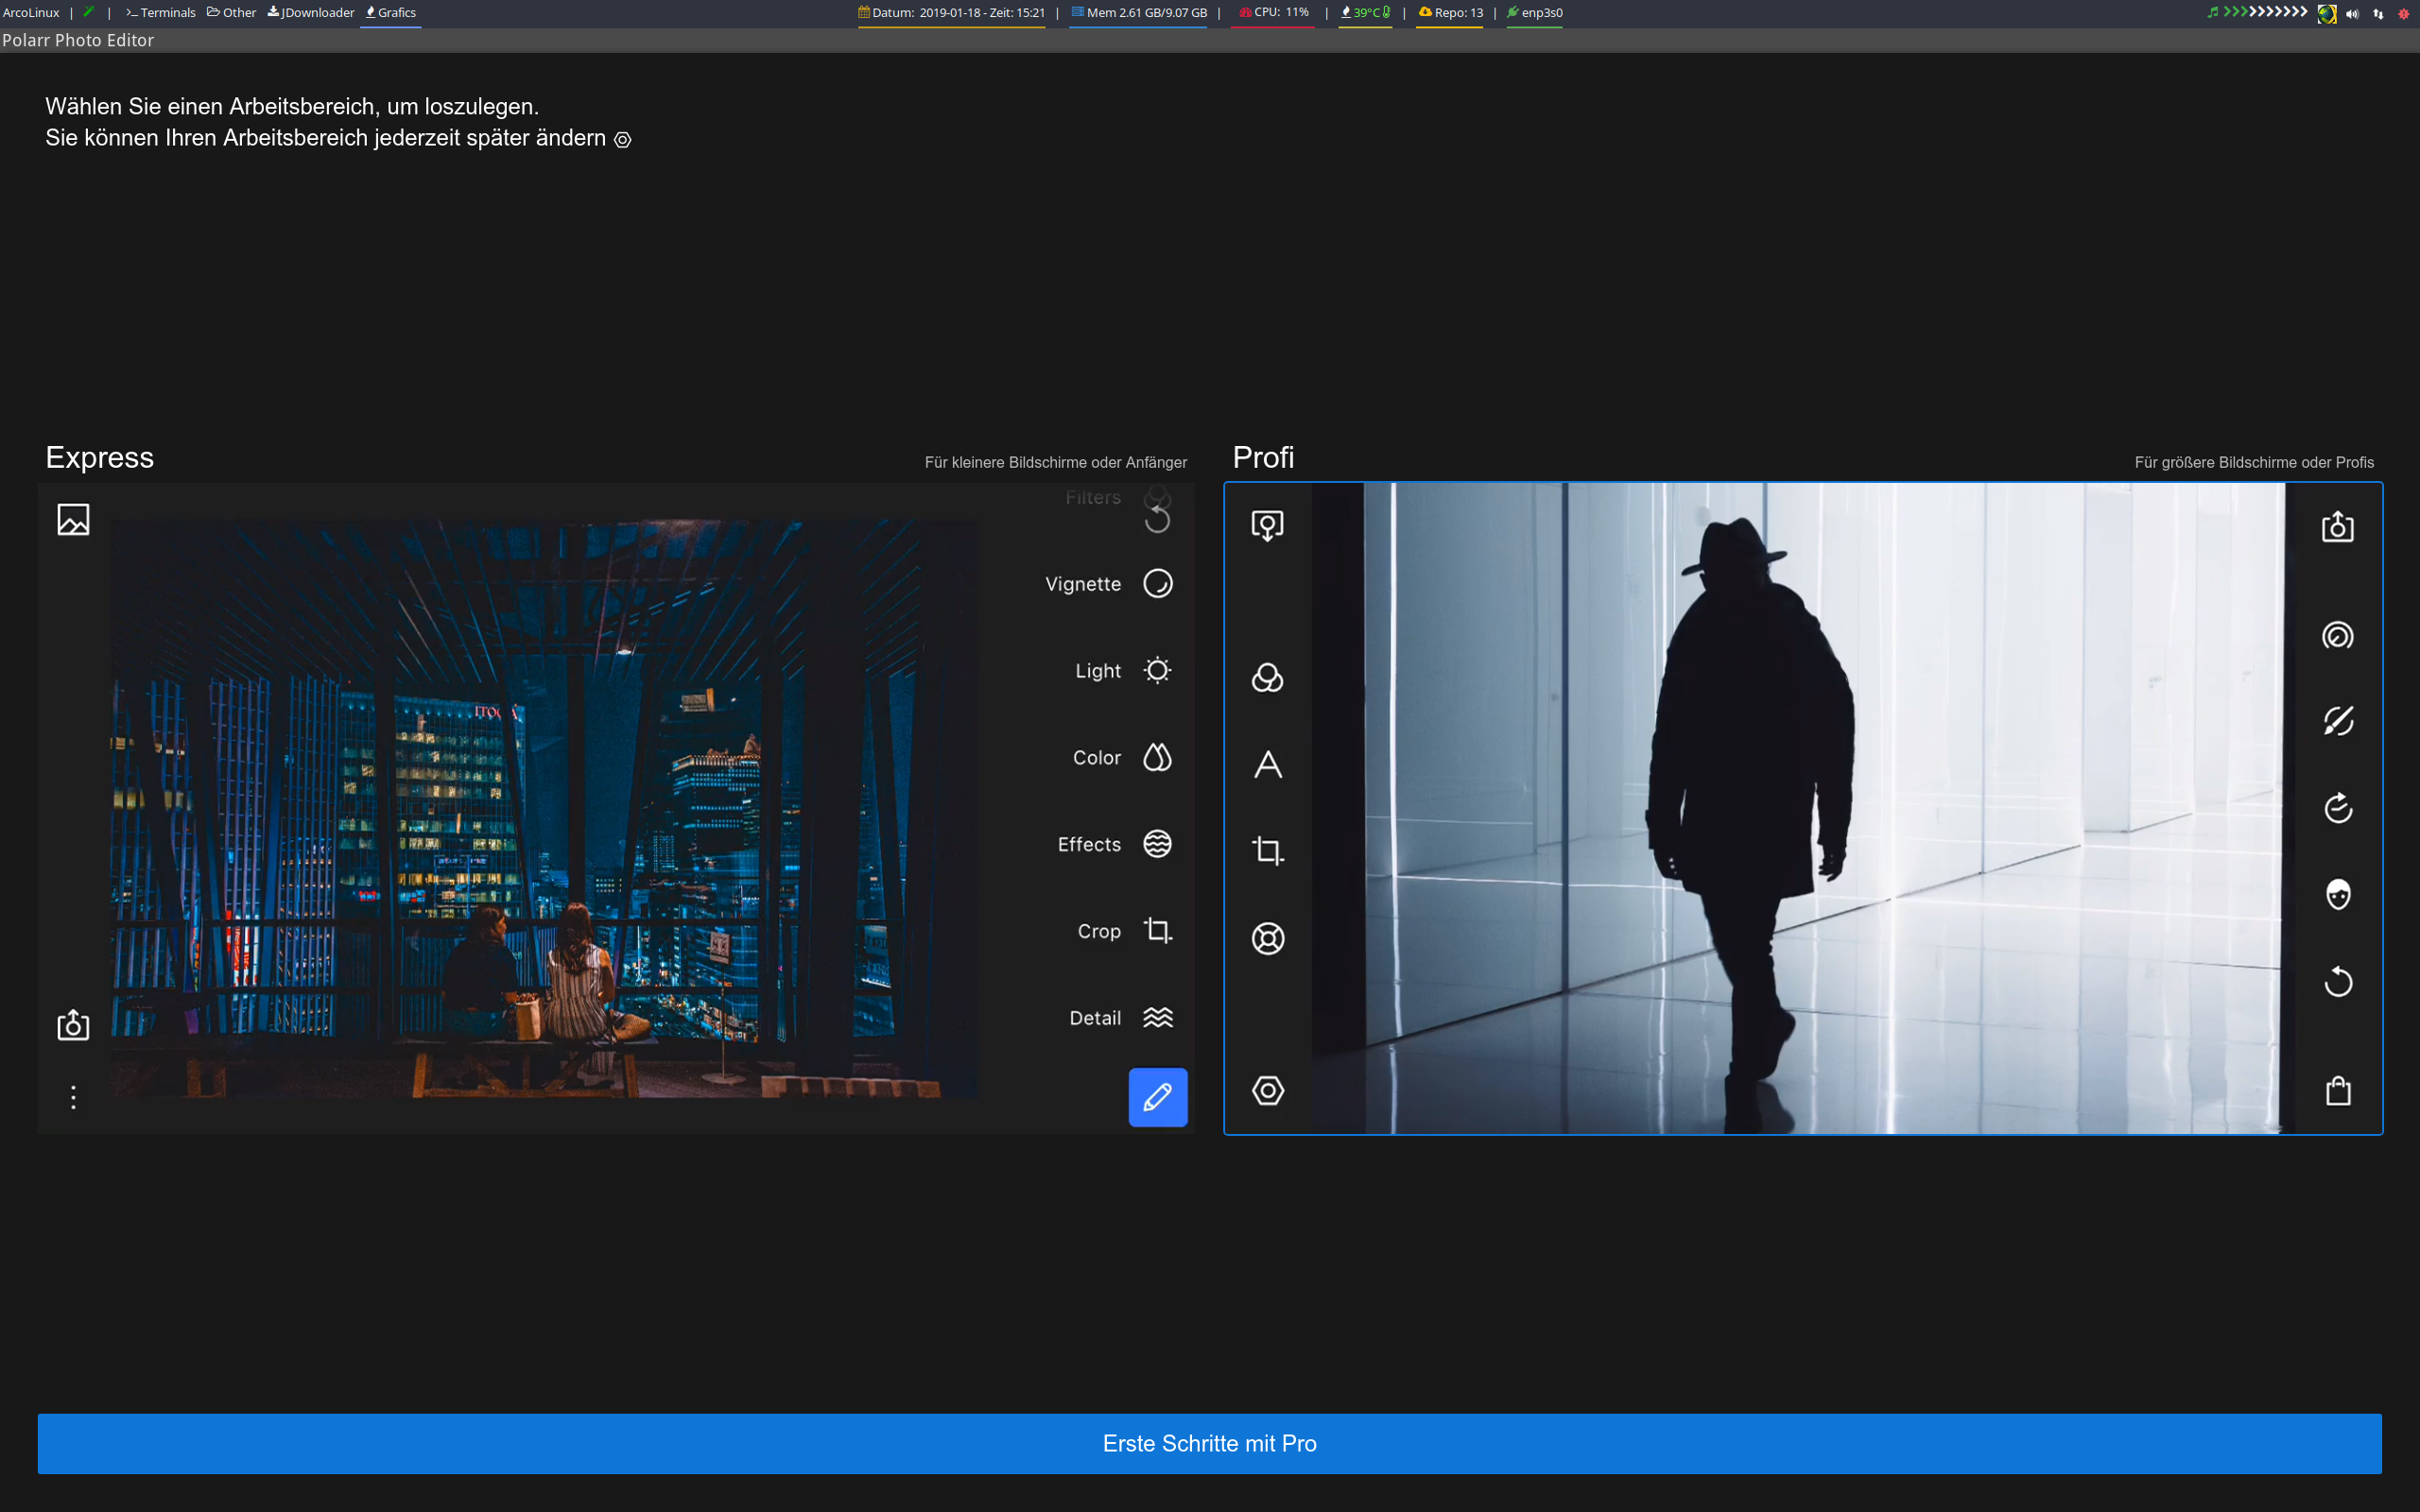2420x1512 pixels.
Task: Select the Vignette tool icon
Action: click(x=1157, y=583)
